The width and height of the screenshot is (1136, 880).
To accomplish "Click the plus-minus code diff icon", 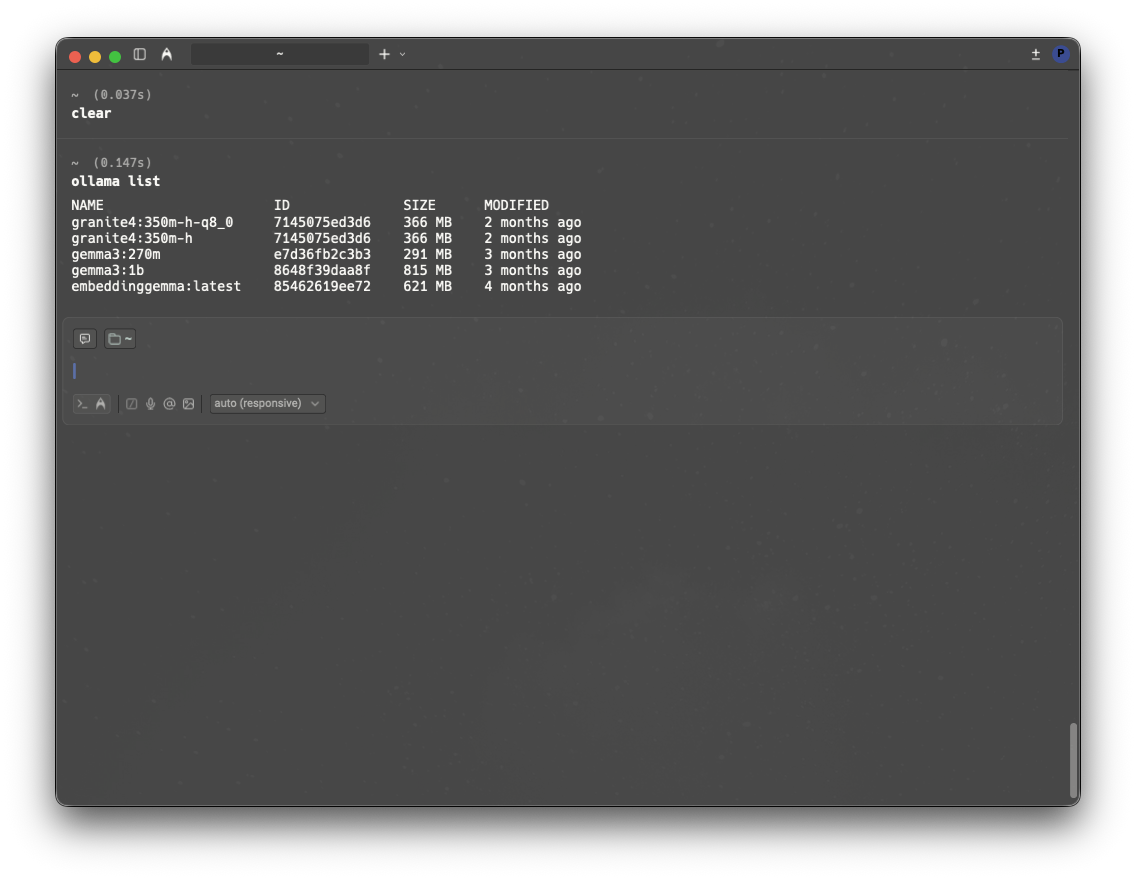I will [1036, 54].
